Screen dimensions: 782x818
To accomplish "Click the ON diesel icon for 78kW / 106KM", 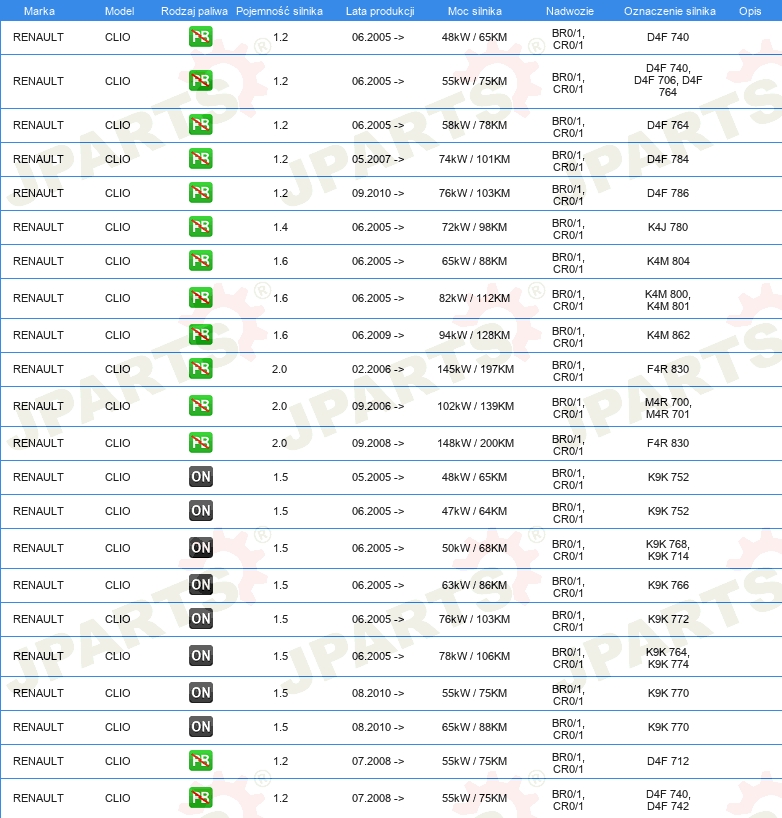I will 200,655.
